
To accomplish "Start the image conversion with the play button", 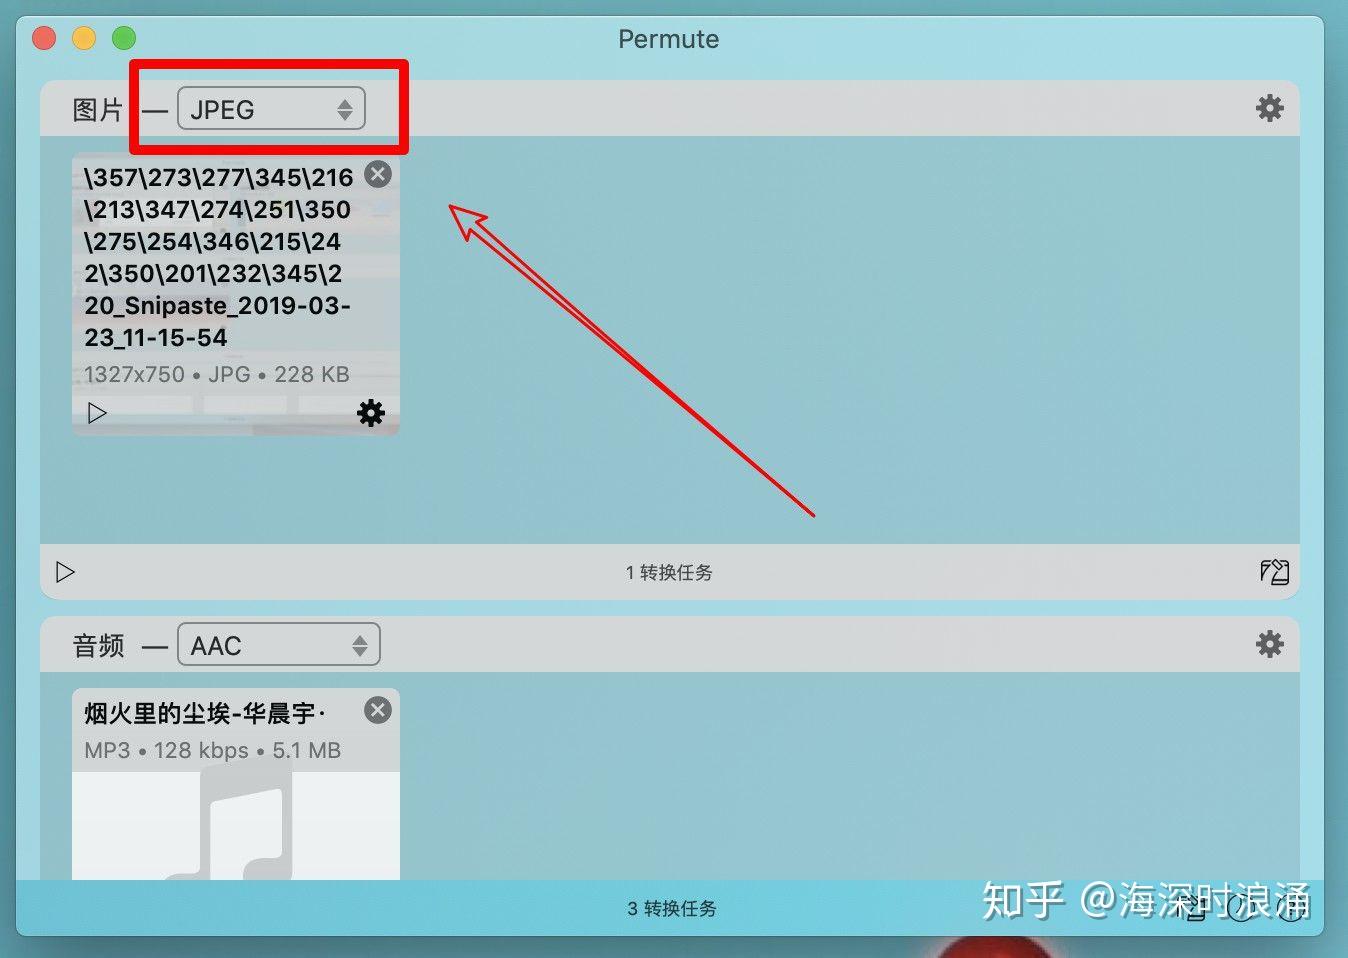I will click(x=65, y=571).
